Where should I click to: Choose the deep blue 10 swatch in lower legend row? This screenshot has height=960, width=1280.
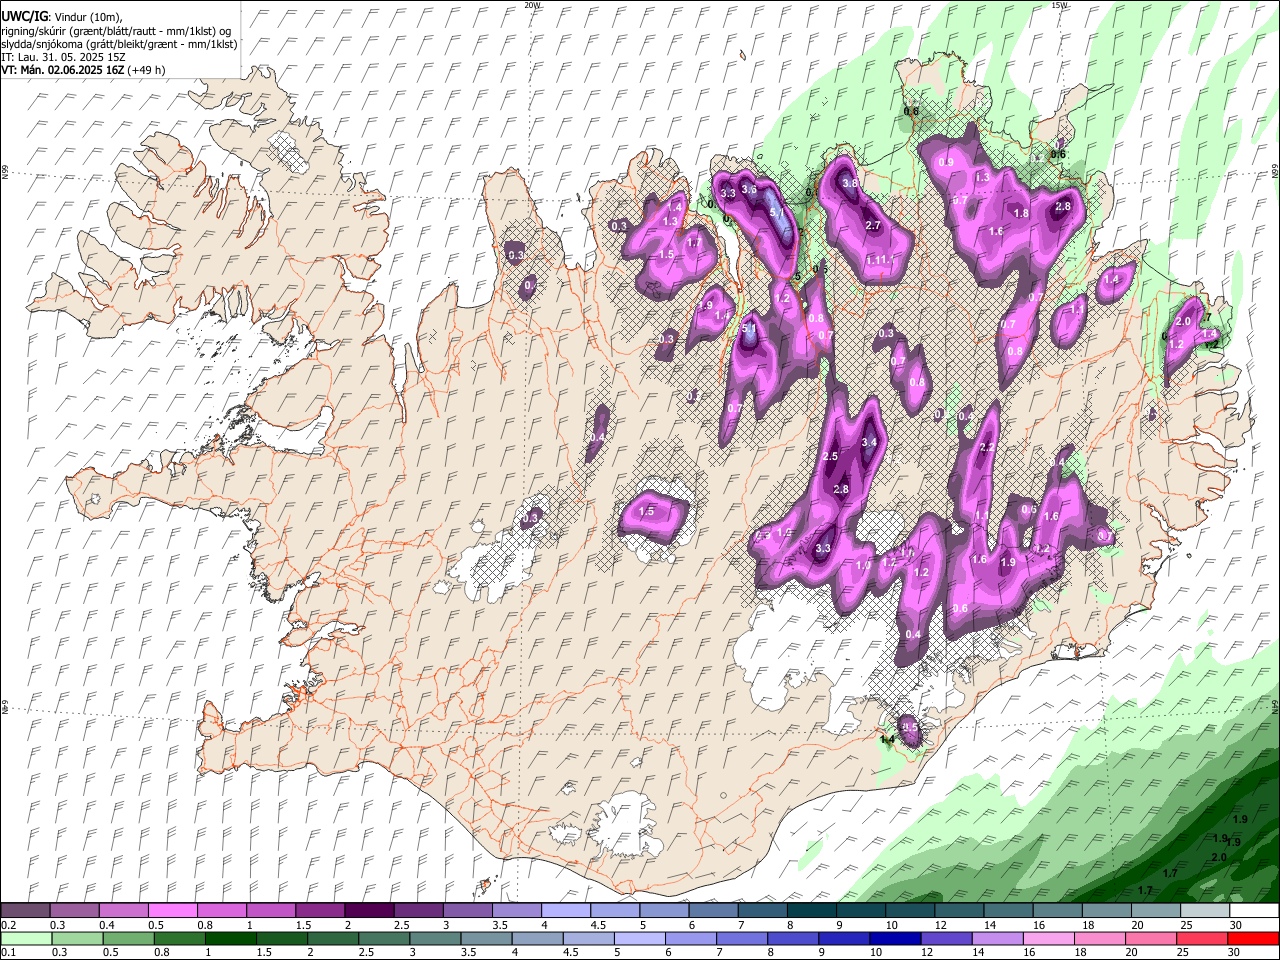click(x=894, y=938)
